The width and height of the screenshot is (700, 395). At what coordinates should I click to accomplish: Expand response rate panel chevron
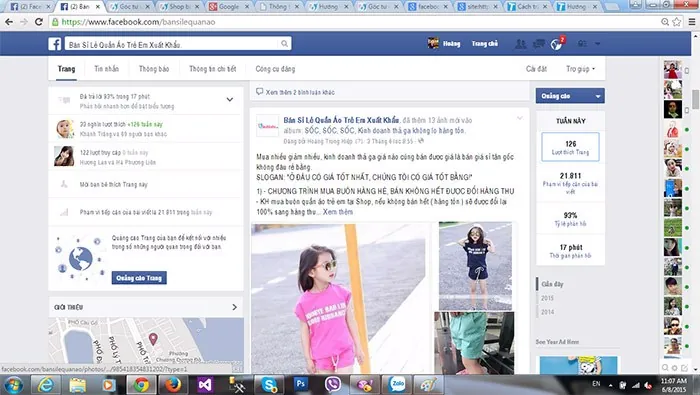tap(229, 100)
